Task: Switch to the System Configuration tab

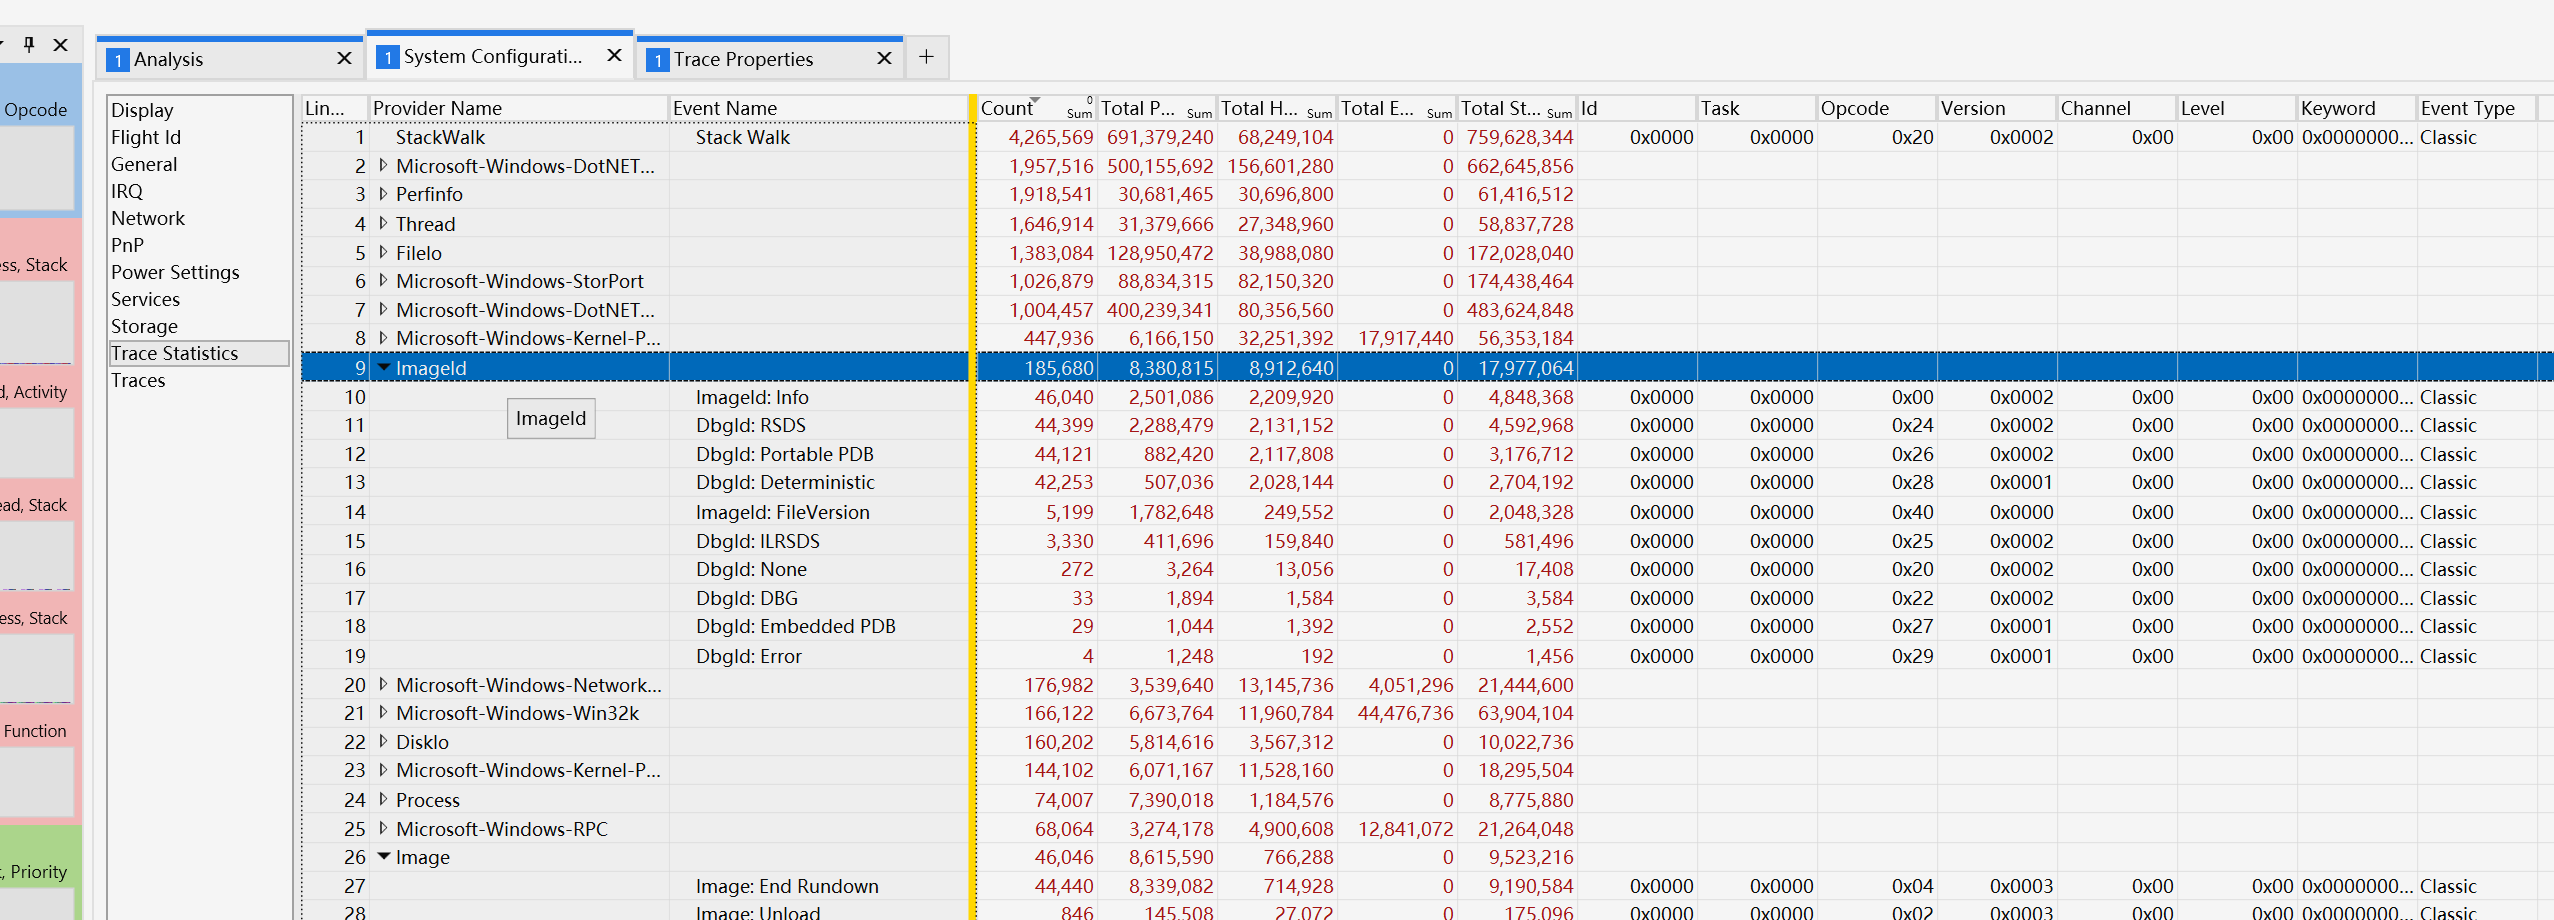Action: tap(500, 56)
